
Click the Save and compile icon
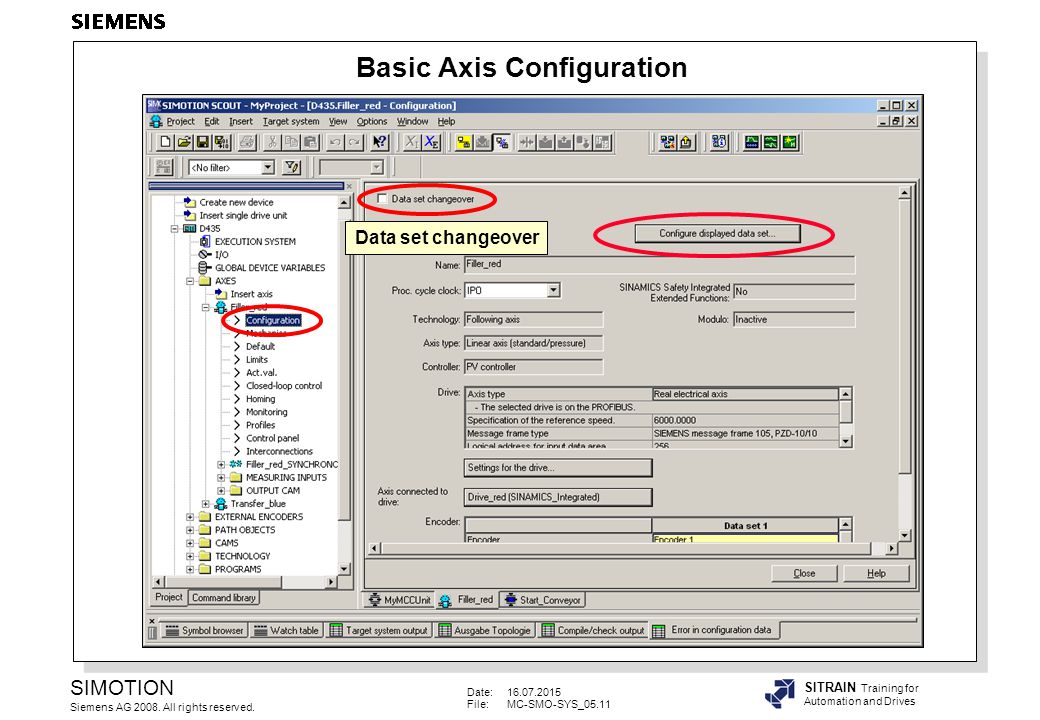222,143
